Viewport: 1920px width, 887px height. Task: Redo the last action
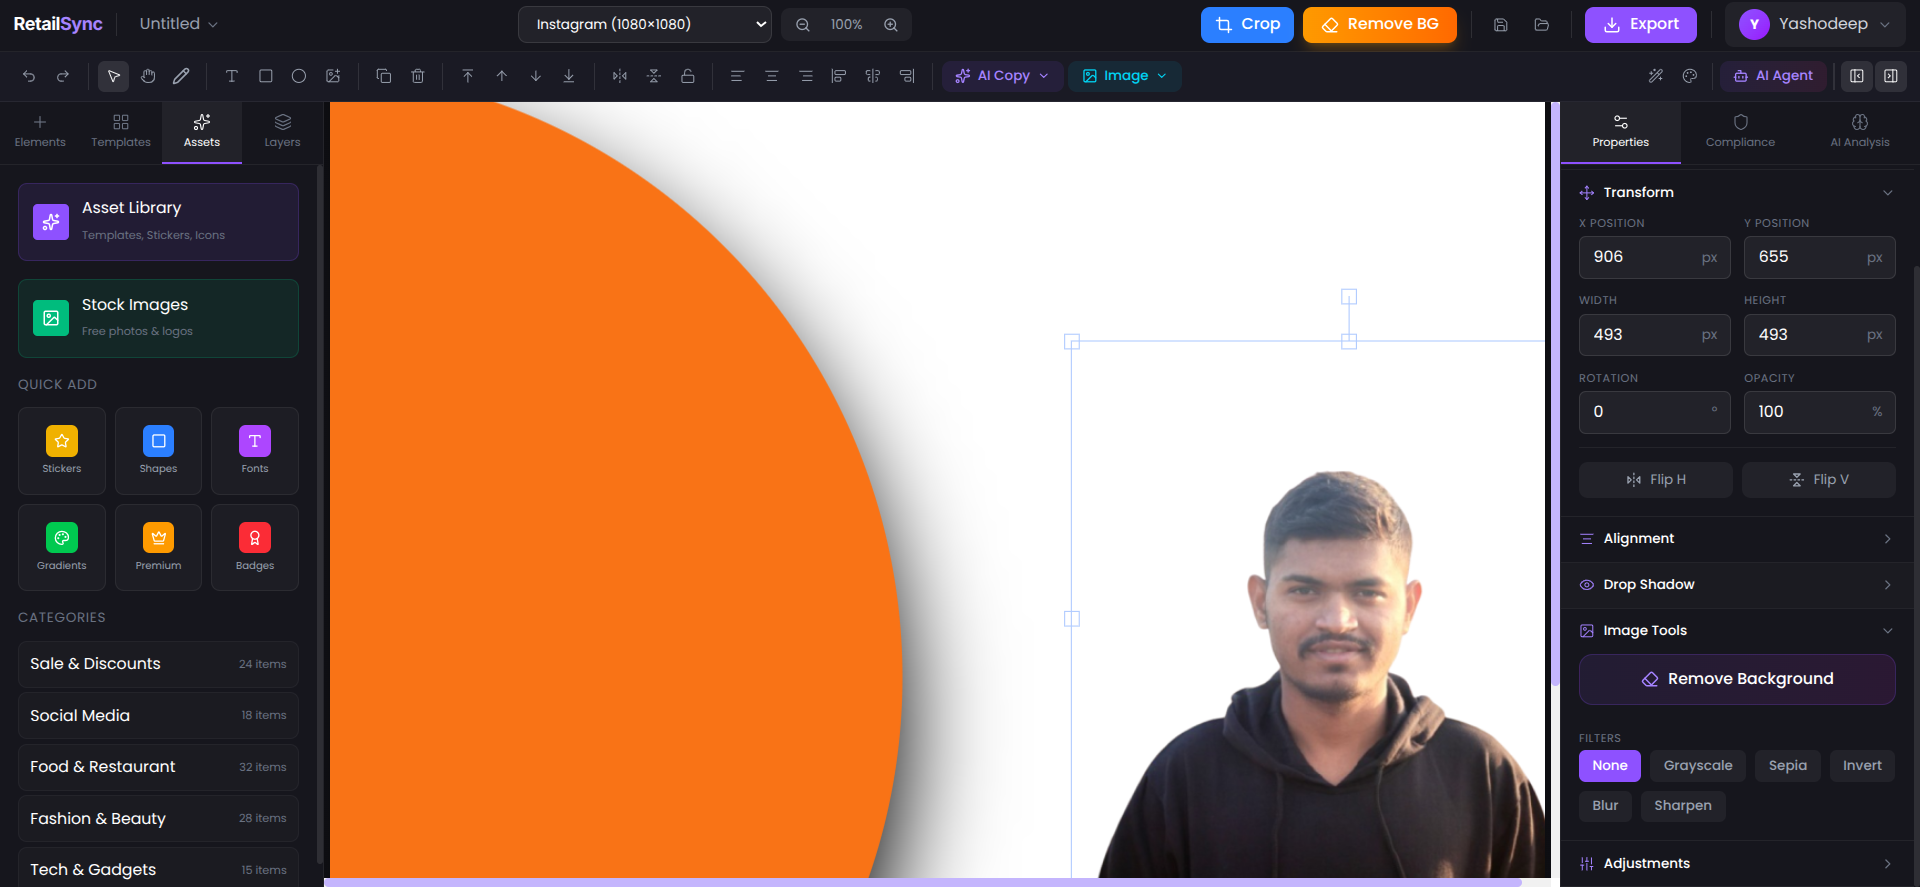click(63, 76)
